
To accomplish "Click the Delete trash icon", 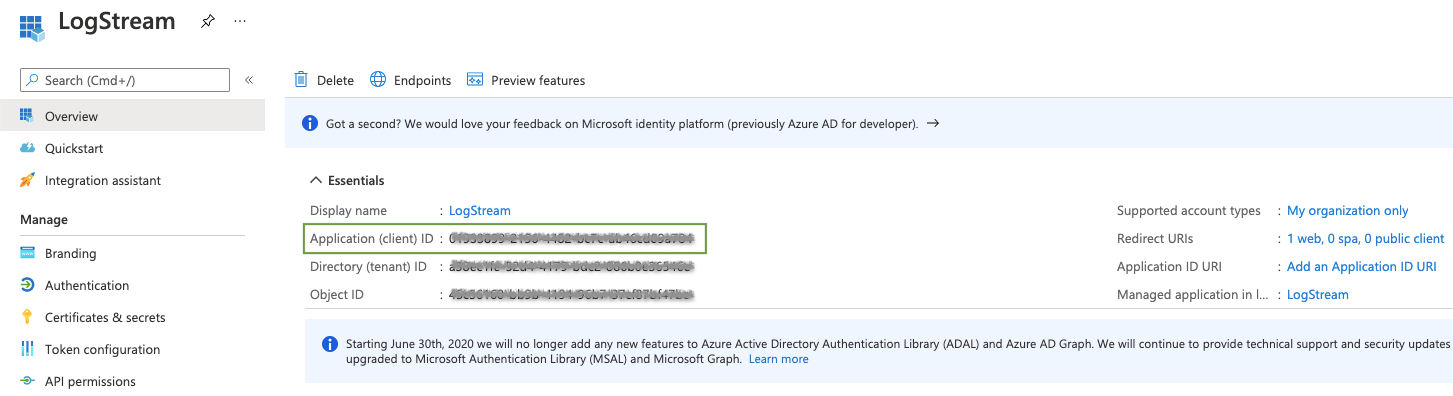I will pos(301,80).
